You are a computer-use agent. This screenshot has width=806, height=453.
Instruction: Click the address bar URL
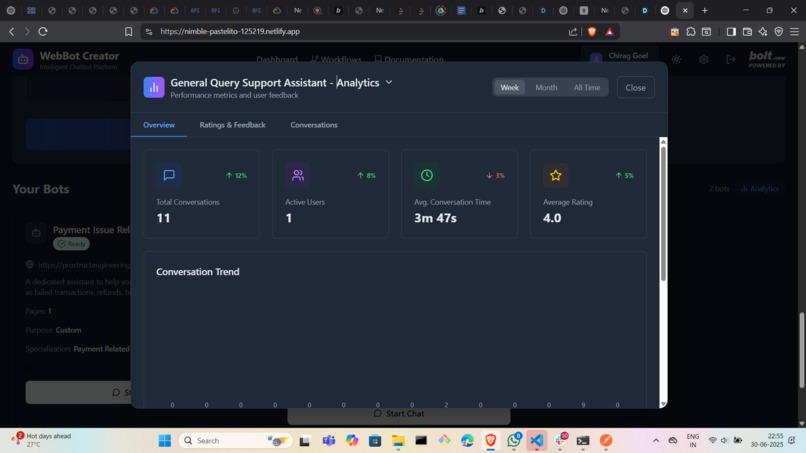pos(230,31)
